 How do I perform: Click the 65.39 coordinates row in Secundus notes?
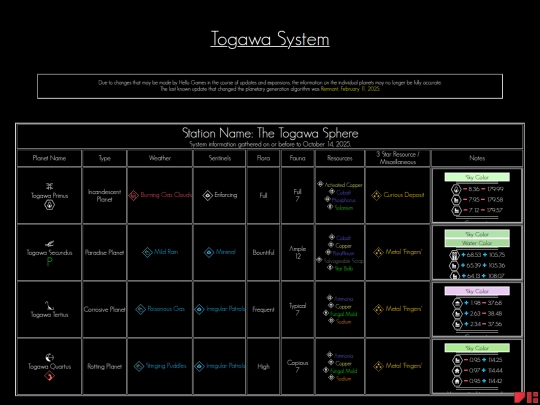coord(477,266)
